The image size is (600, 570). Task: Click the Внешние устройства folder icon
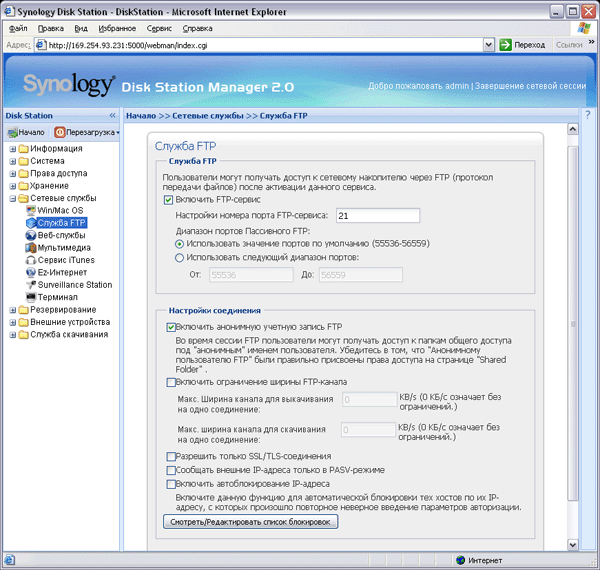[x=23, y=322]
